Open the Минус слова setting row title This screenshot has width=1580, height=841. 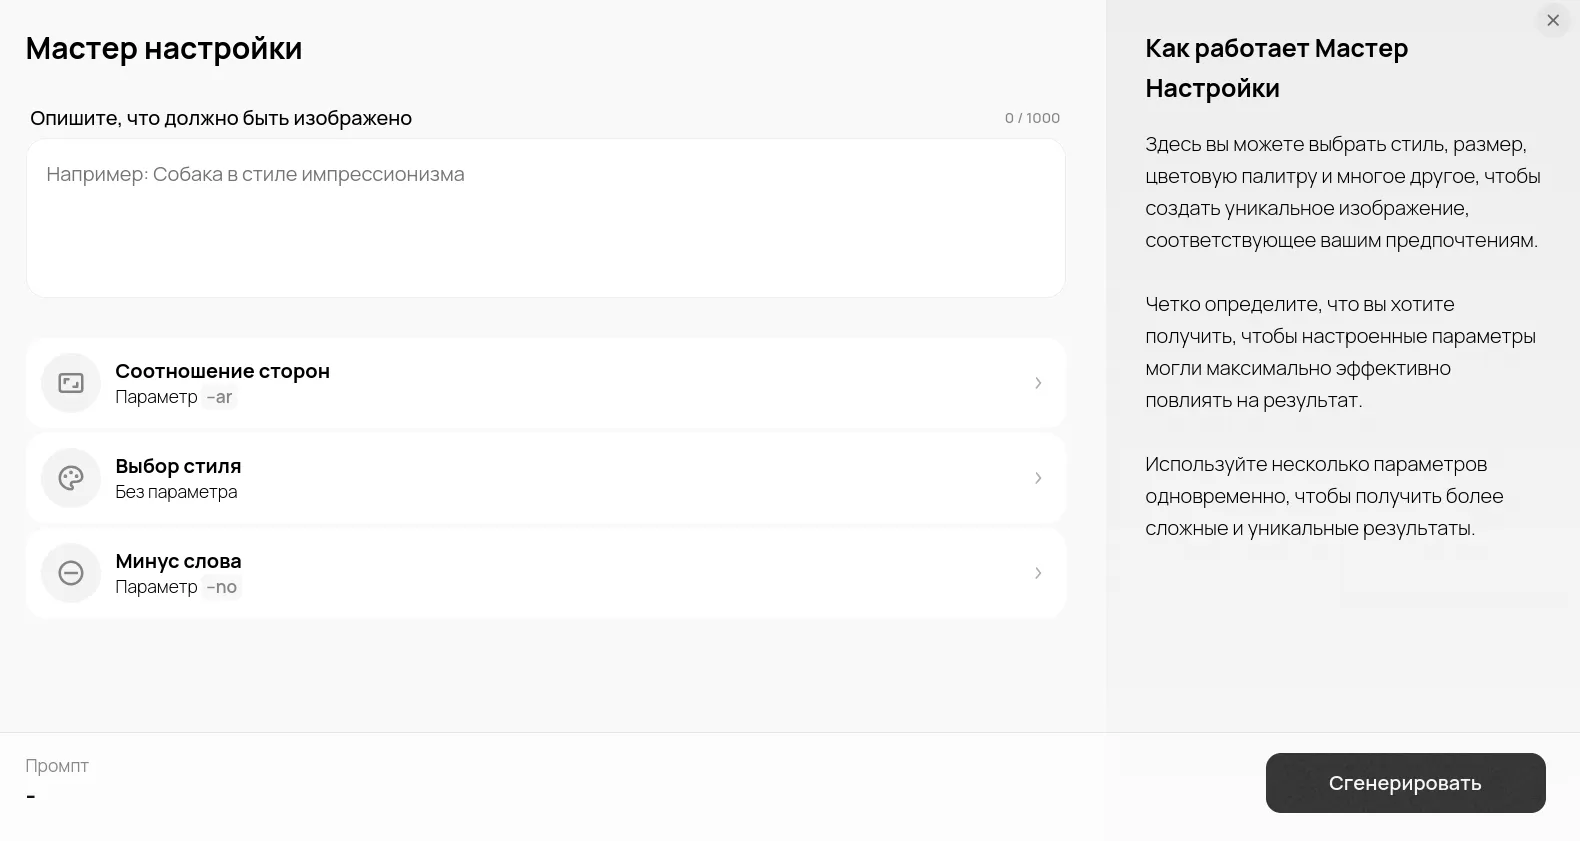click(x=178, y=561)
